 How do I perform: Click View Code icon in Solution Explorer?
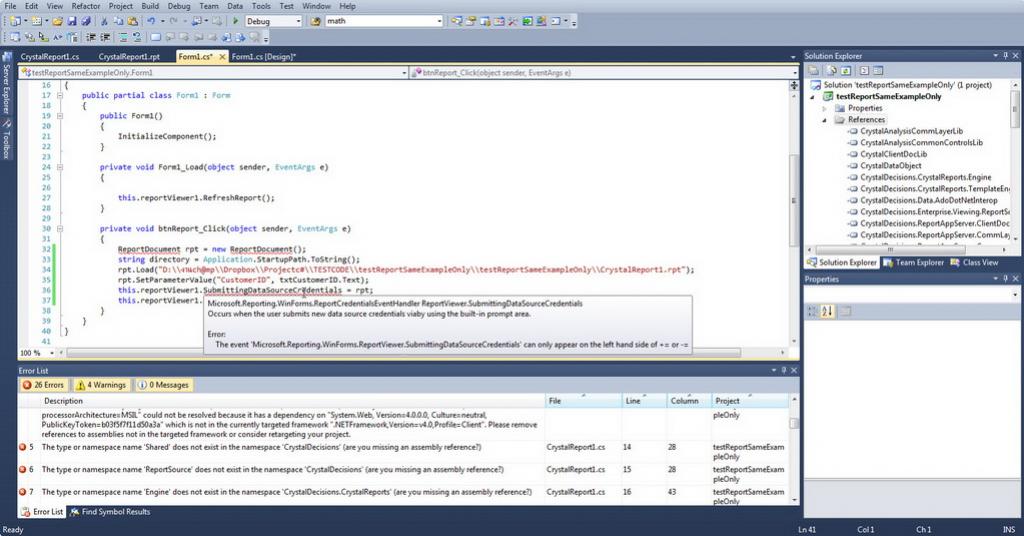pos(864,71)
